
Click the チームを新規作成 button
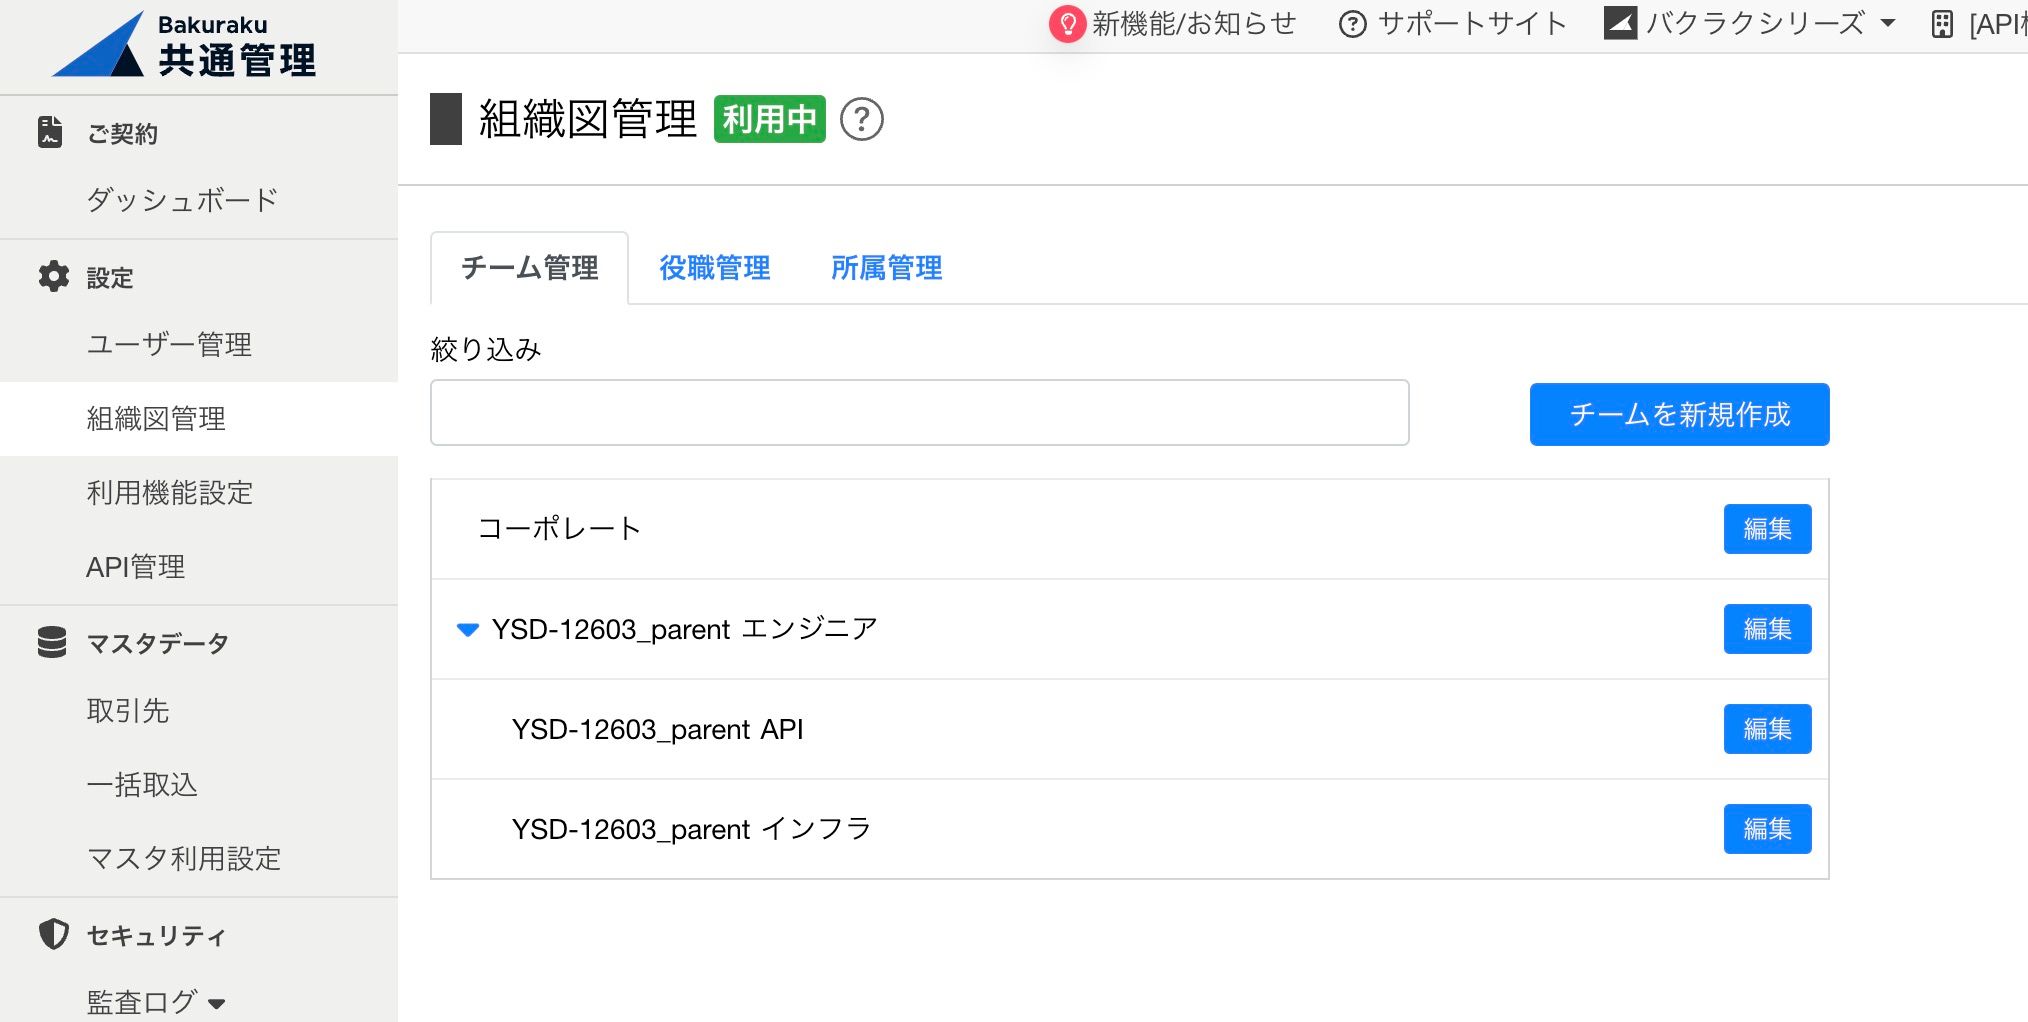click(x=1679, y=414)
